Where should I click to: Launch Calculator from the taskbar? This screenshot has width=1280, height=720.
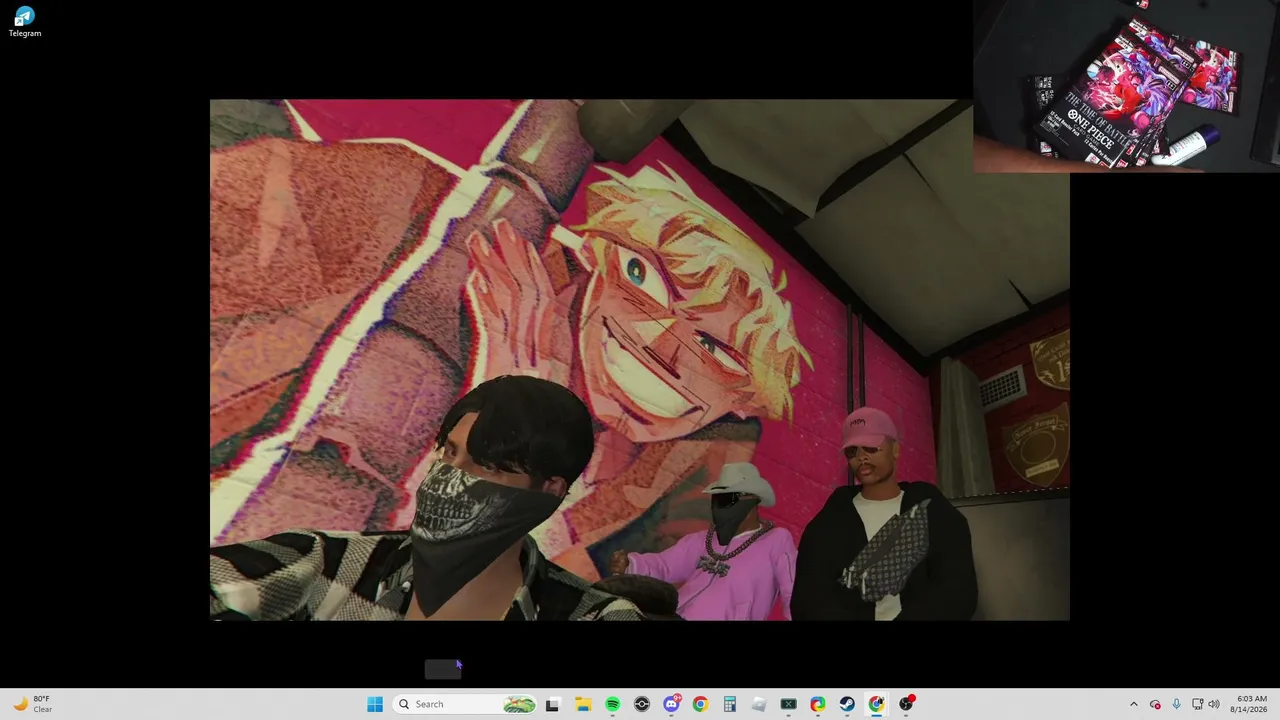pyautogui.click(x=730, y=704)
